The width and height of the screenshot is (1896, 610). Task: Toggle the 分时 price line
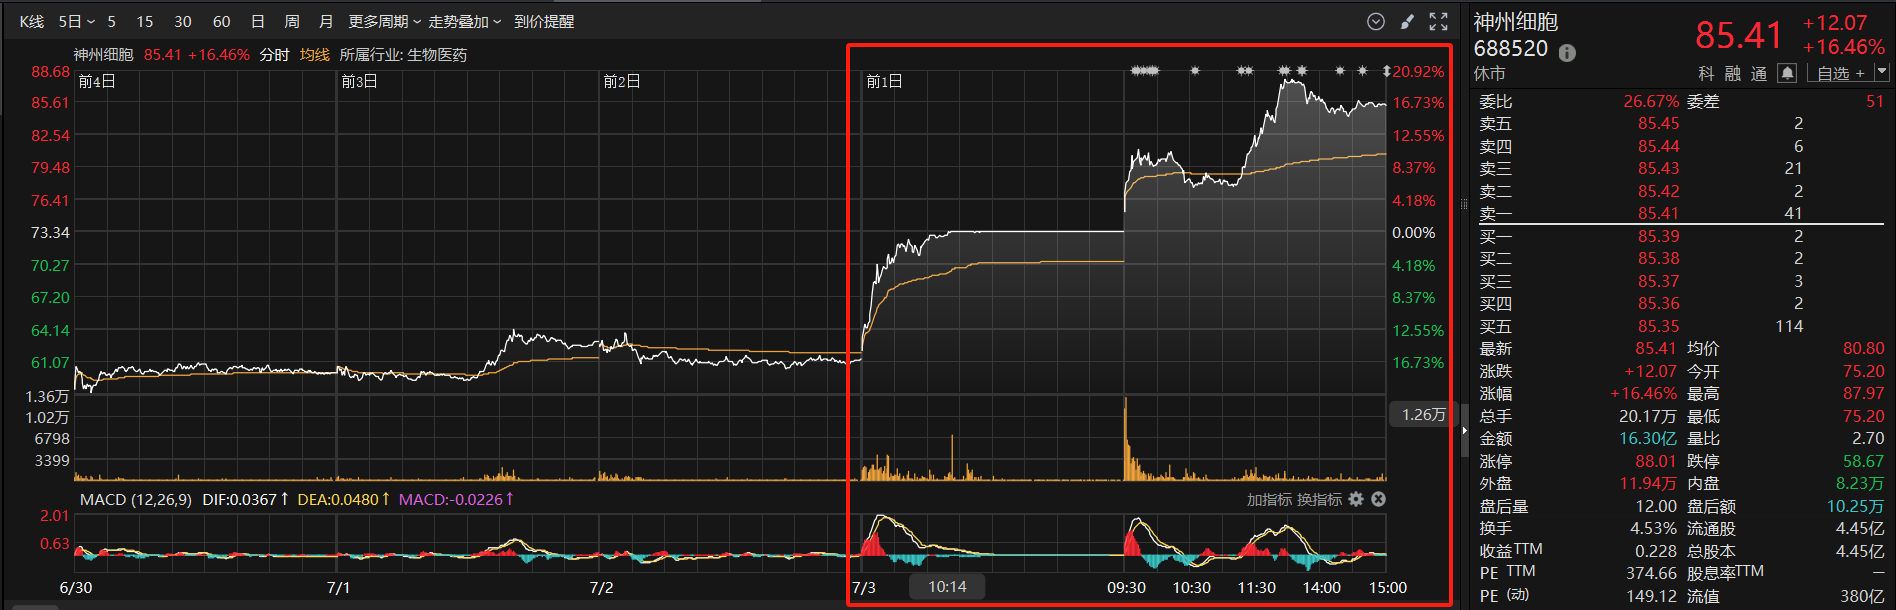click(274, 55)
